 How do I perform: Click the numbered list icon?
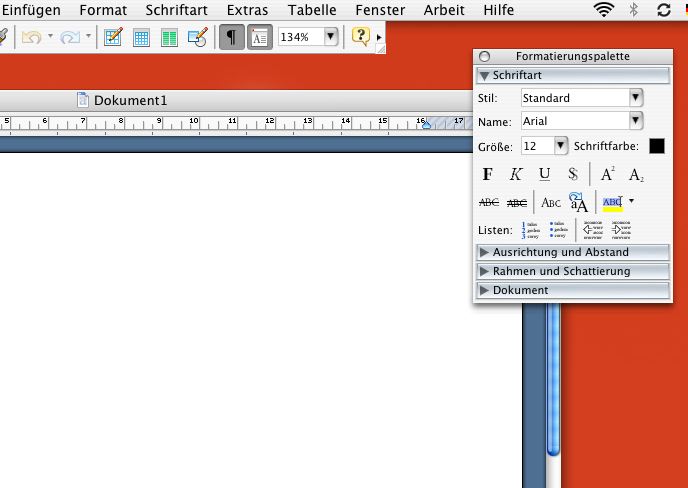(x=530, y=230)
